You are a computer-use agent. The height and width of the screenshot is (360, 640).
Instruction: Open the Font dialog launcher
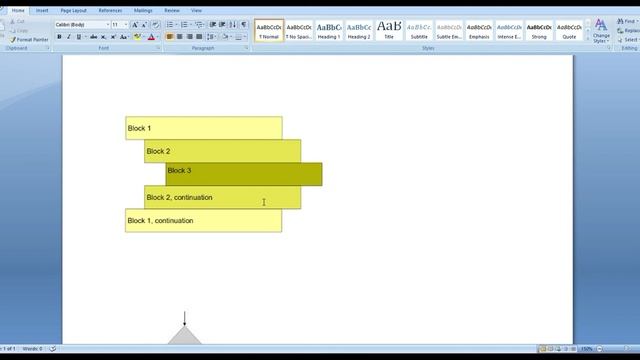click(x=158, y=48)
